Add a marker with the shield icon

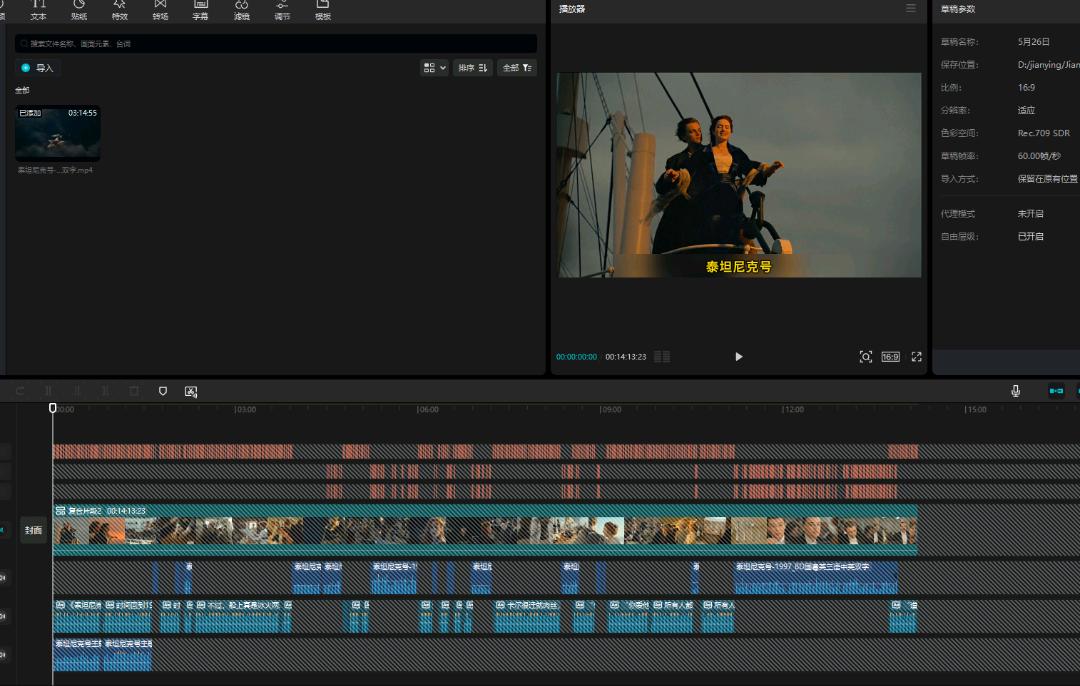[x=163, y=391]
